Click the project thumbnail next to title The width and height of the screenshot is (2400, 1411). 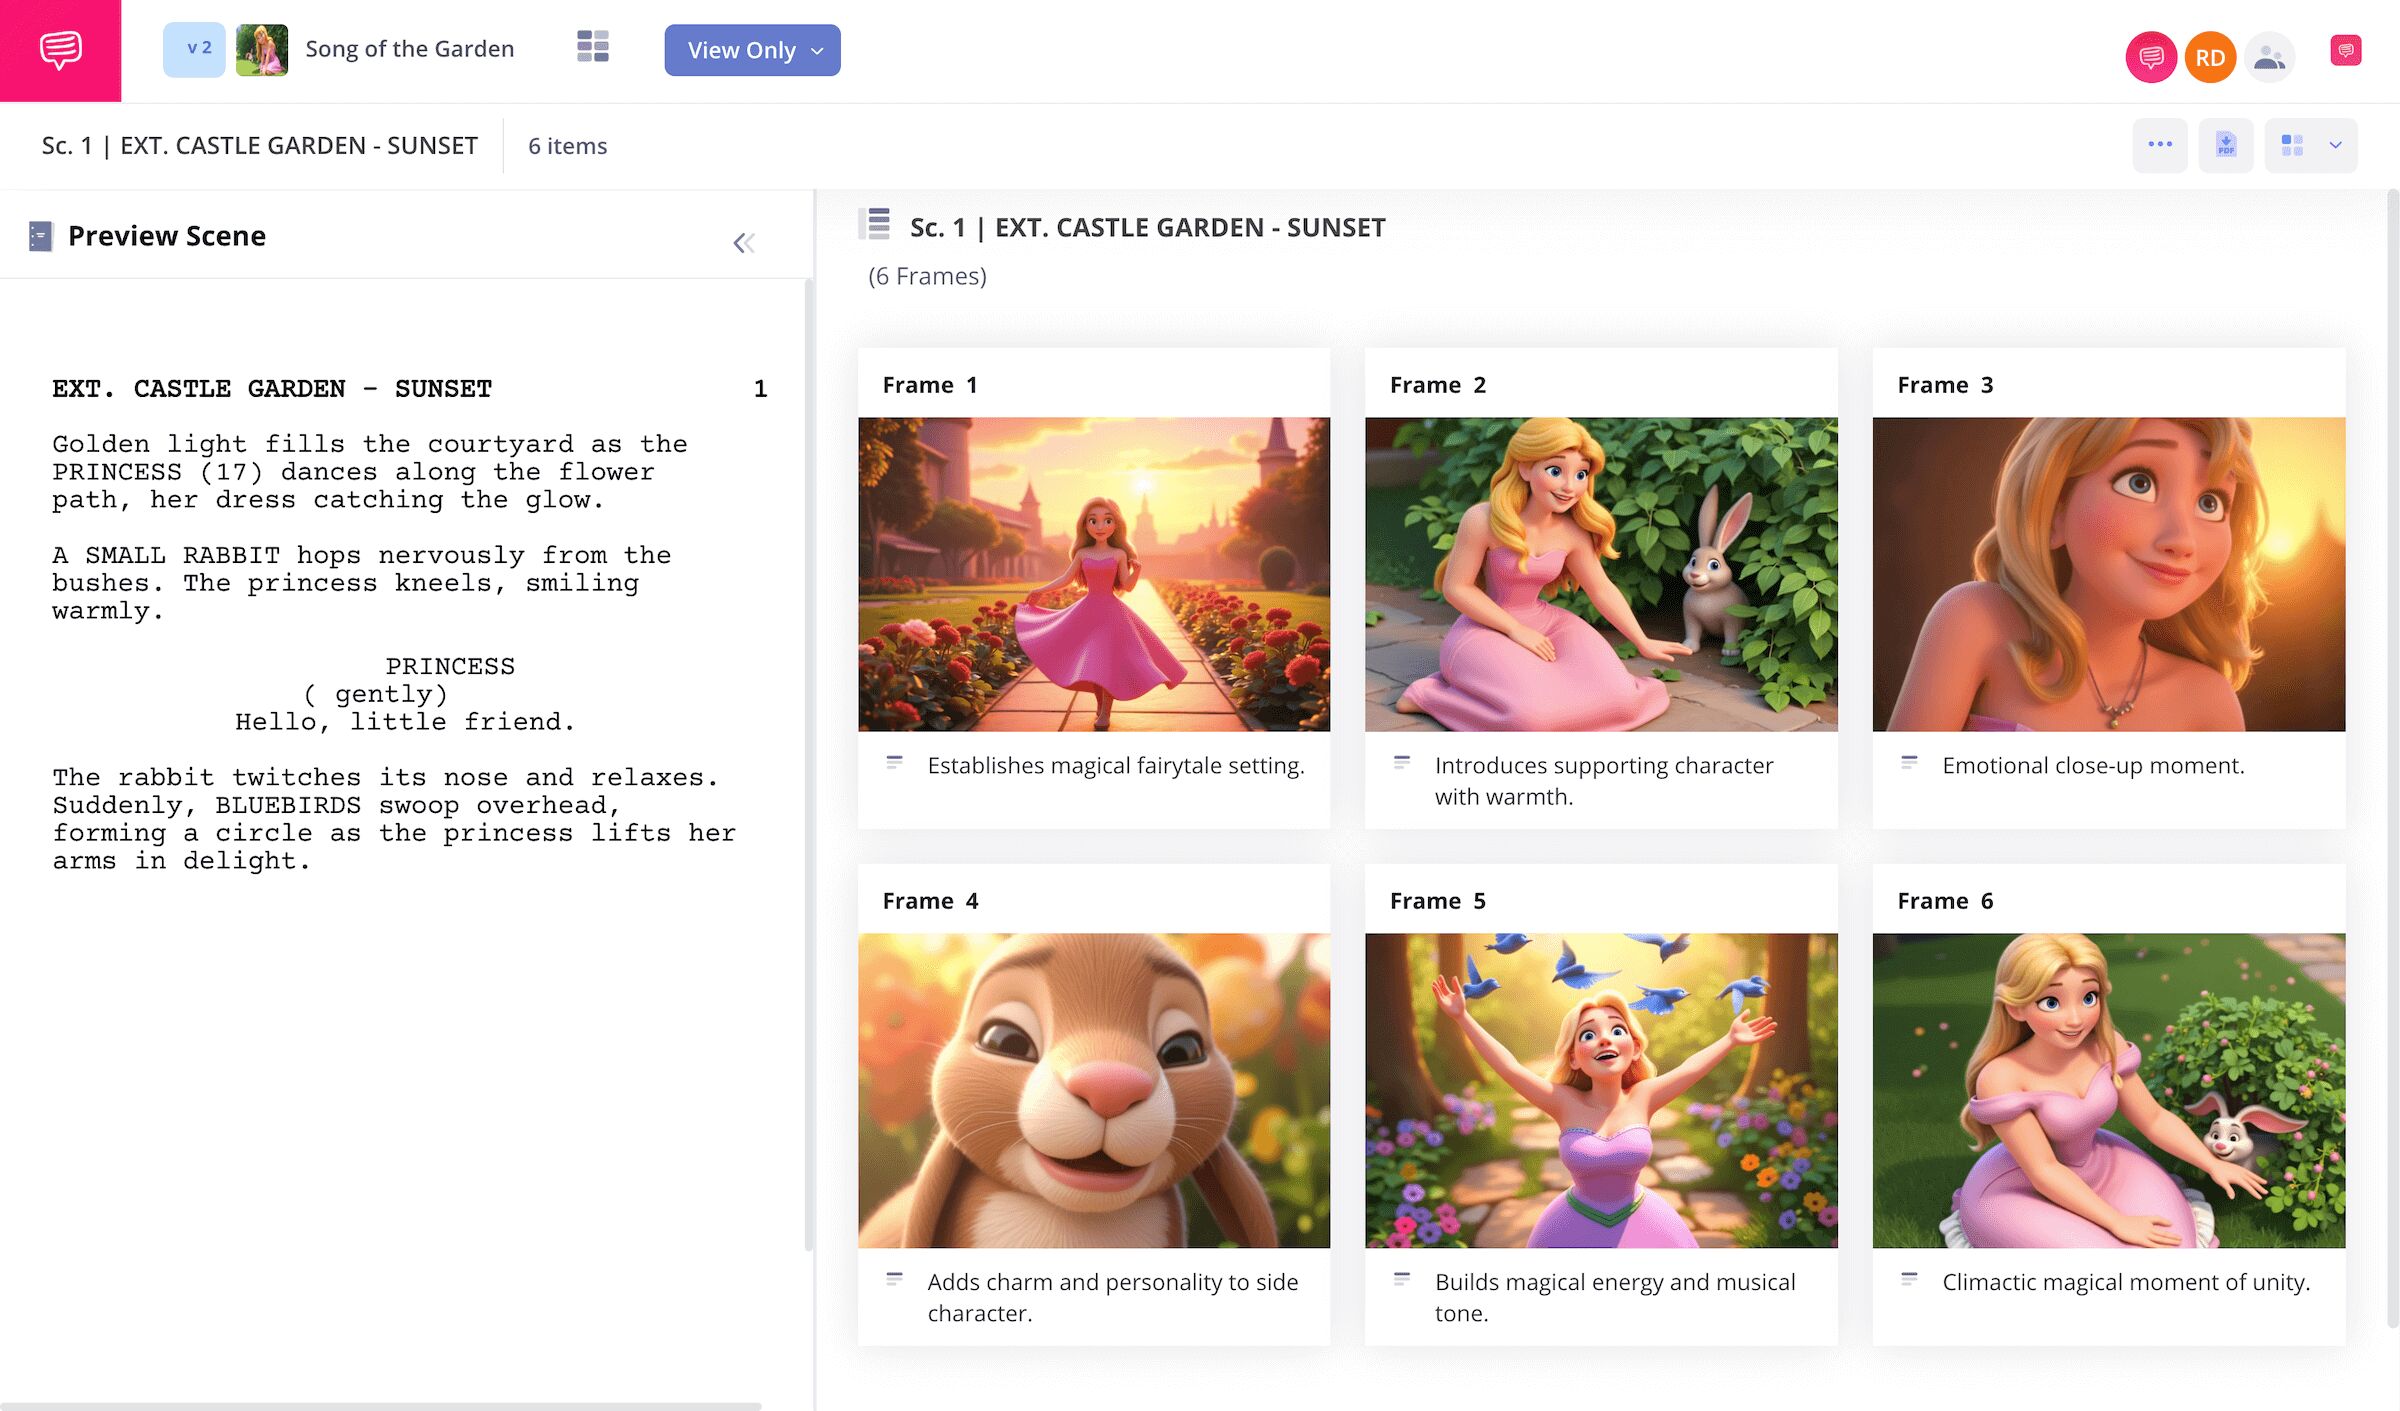[x=262, y=49]
